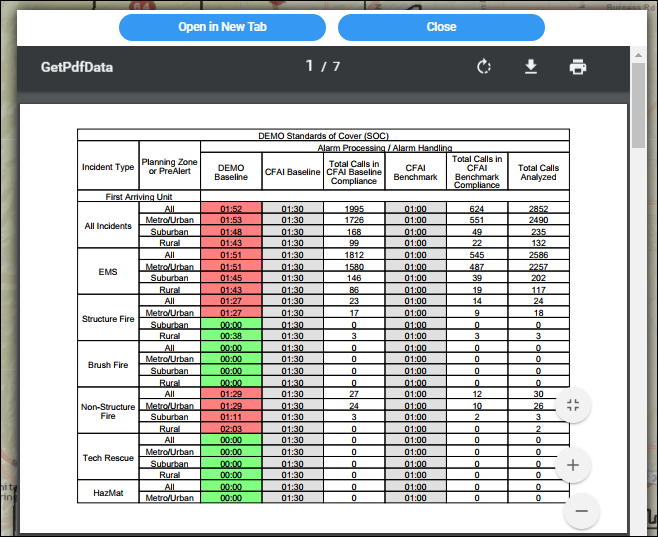658x537 pixels.
Task: Click the 545 EMS benchmark value
Action: click(477, 255)
